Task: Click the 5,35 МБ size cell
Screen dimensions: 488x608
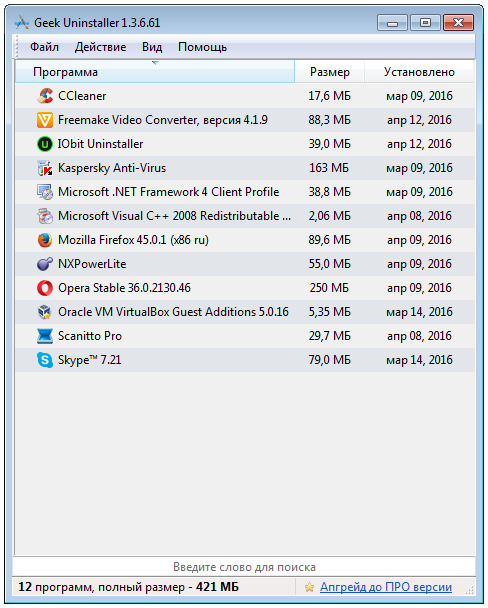Action: tap(329, 312)
